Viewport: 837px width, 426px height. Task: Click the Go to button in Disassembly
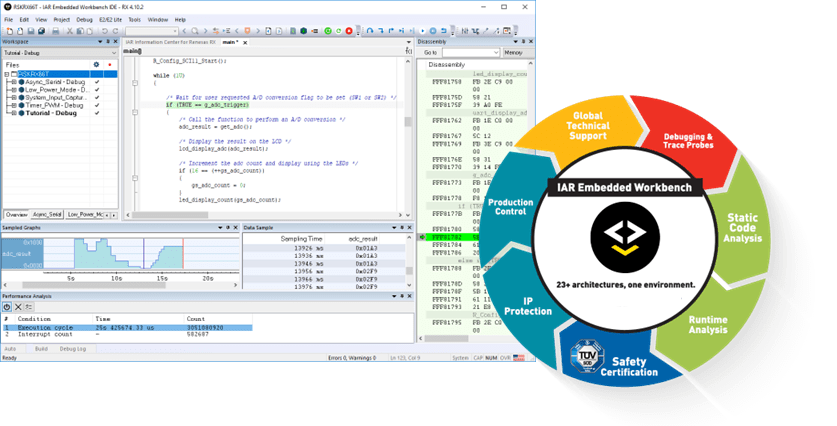click(x=430, y=53)
